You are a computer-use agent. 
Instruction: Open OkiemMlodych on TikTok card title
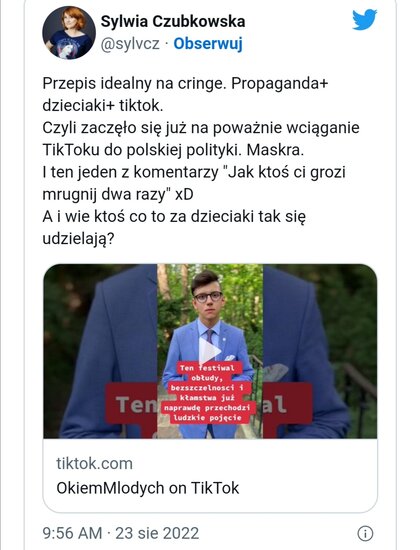(x=148, y=488)
